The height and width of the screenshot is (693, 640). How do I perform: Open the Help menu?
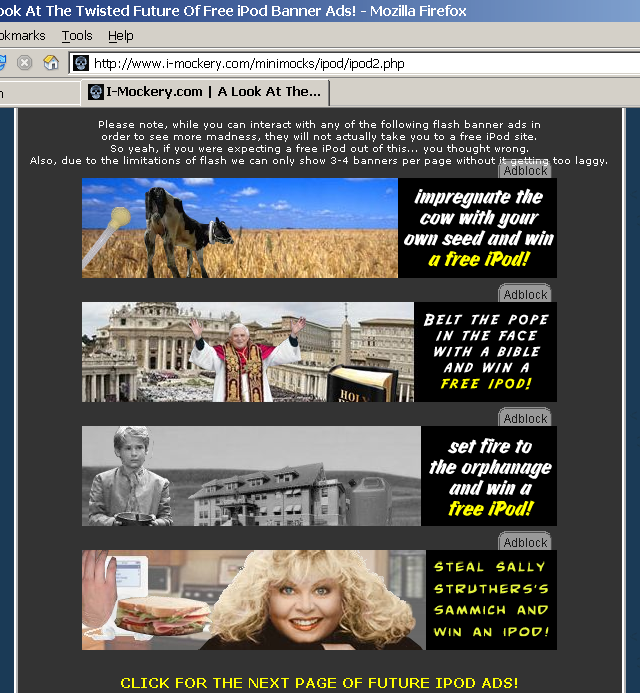coord(121,36)
